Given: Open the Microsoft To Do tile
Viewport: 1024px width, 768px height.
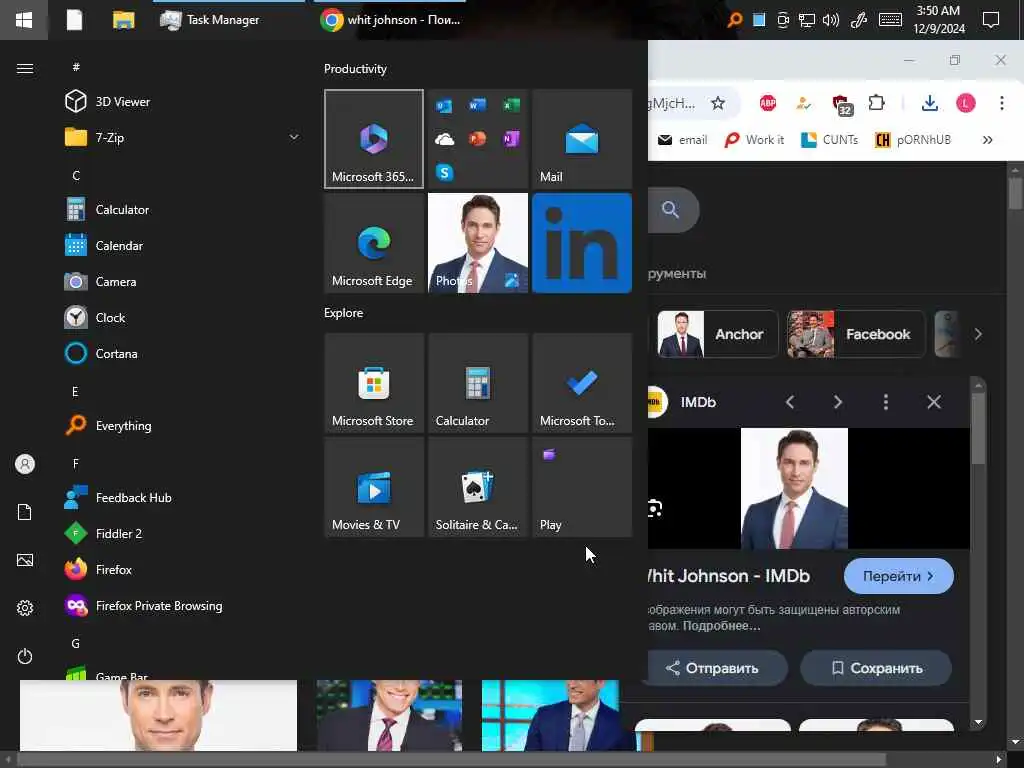Looking at the screenshot, I should [582, 383].
